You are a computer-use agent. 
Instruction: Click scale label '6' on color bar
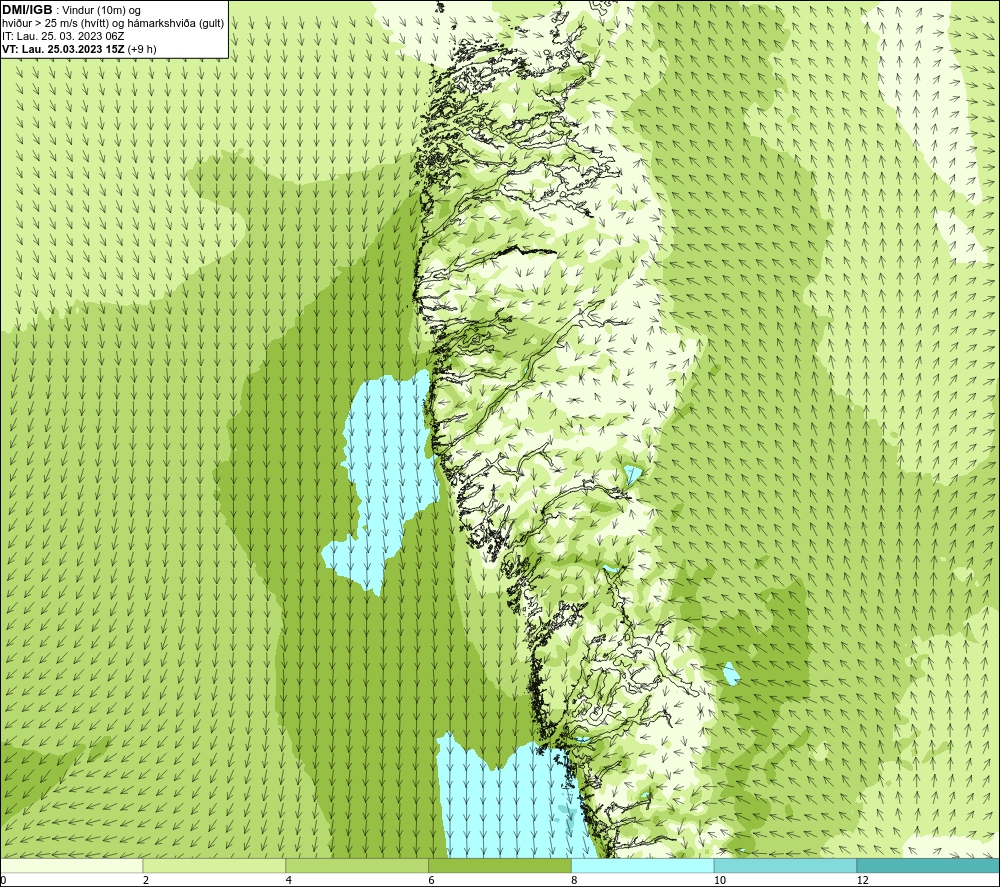pyautogui.click(x=432, y=880)
